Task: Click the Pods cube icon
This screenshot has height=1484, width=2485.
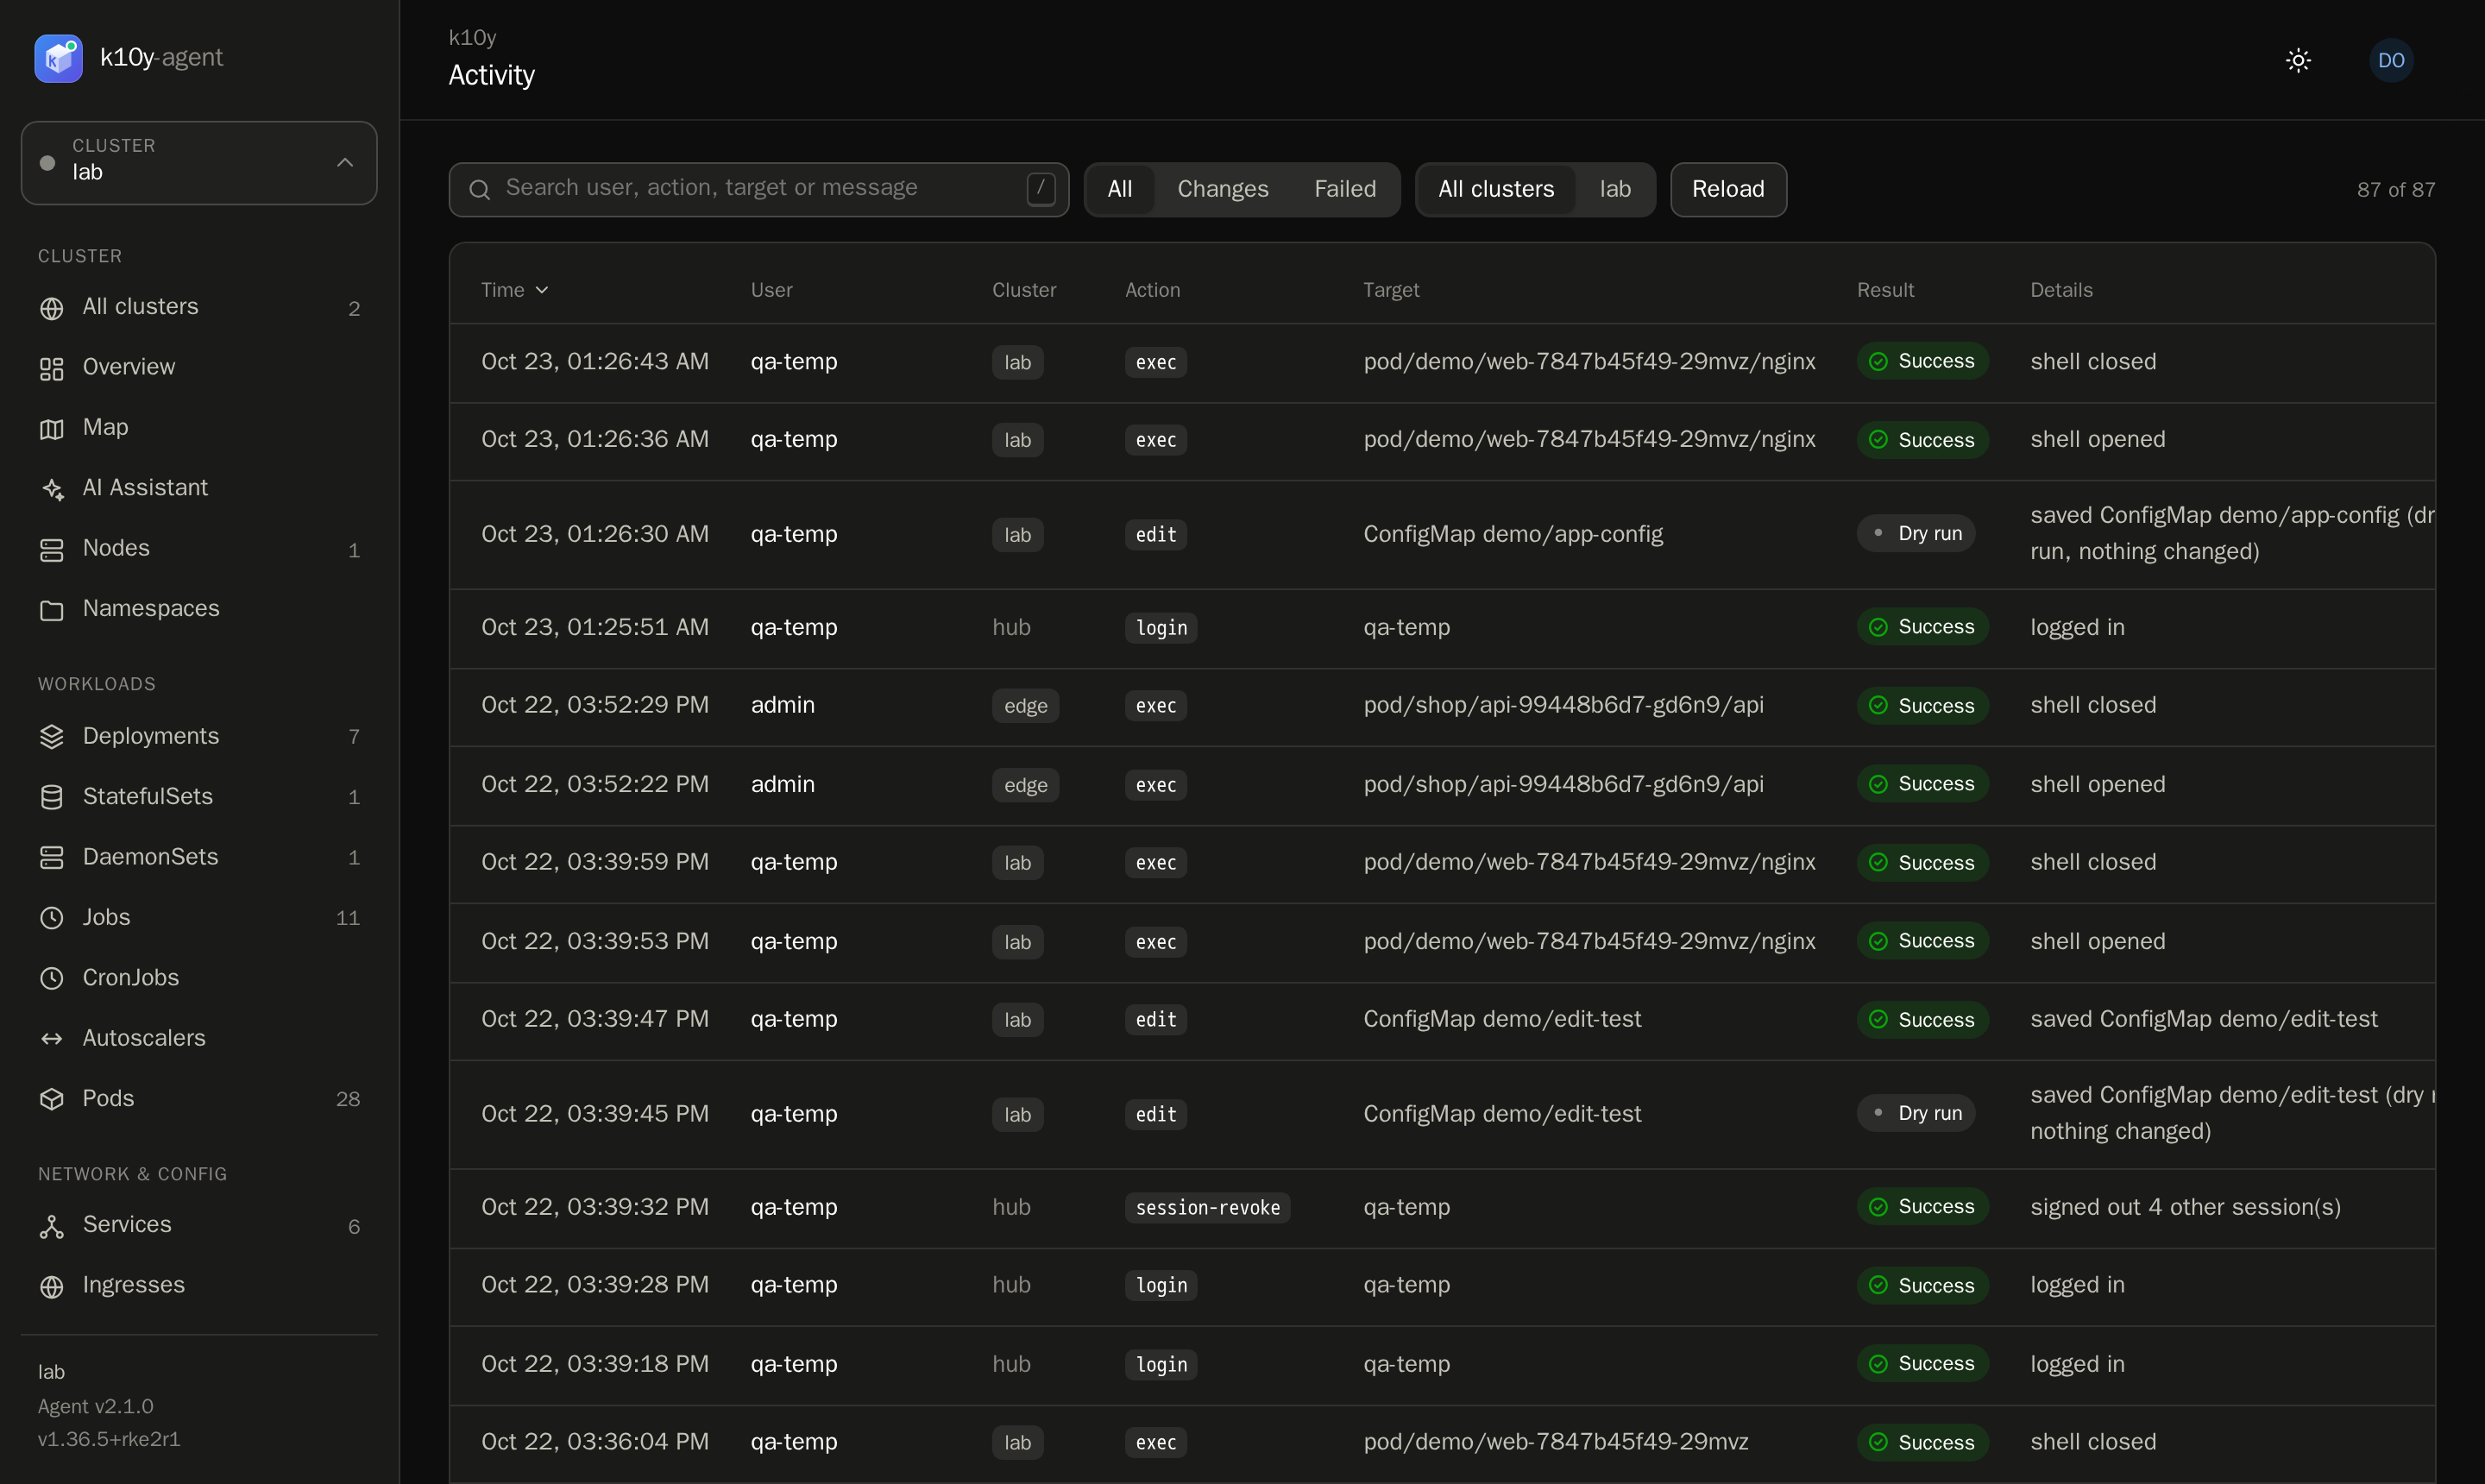Action: point(52,1099)
